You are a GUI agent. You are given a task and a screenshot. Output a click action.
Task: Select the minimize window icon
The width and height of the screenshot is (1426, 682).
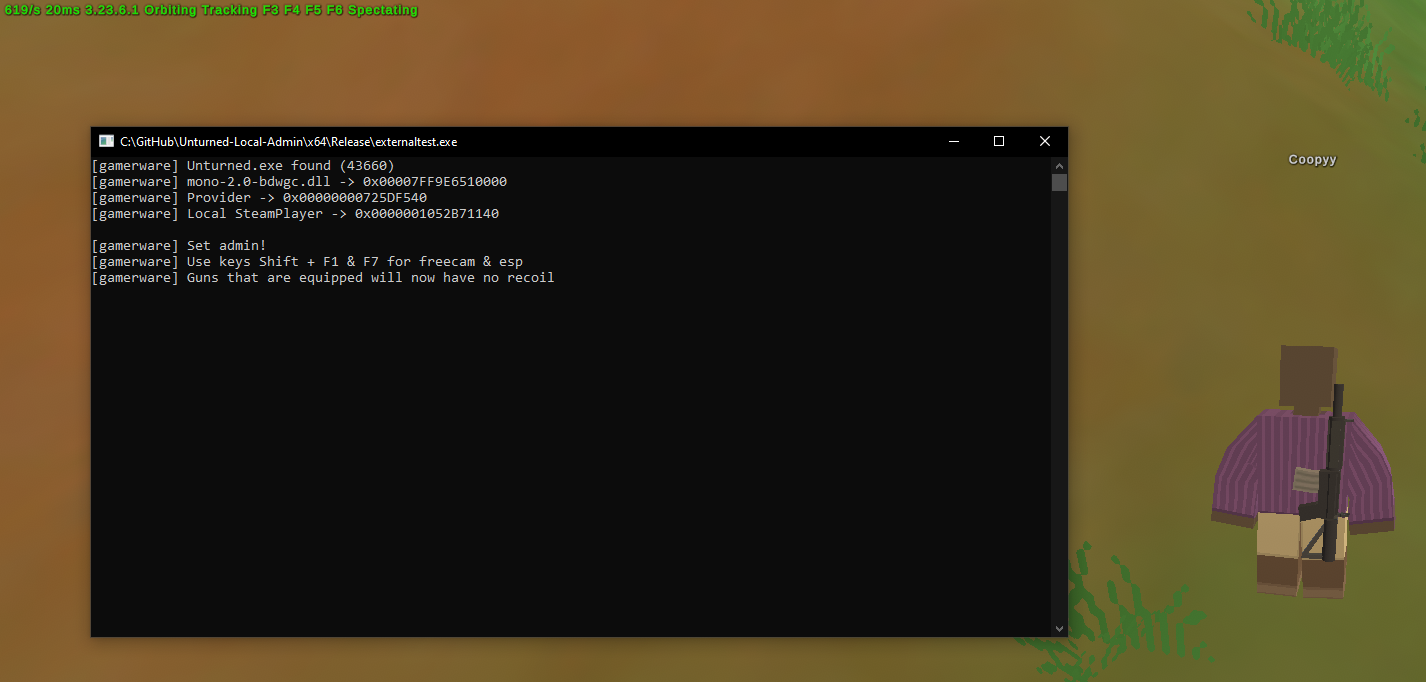953,141
